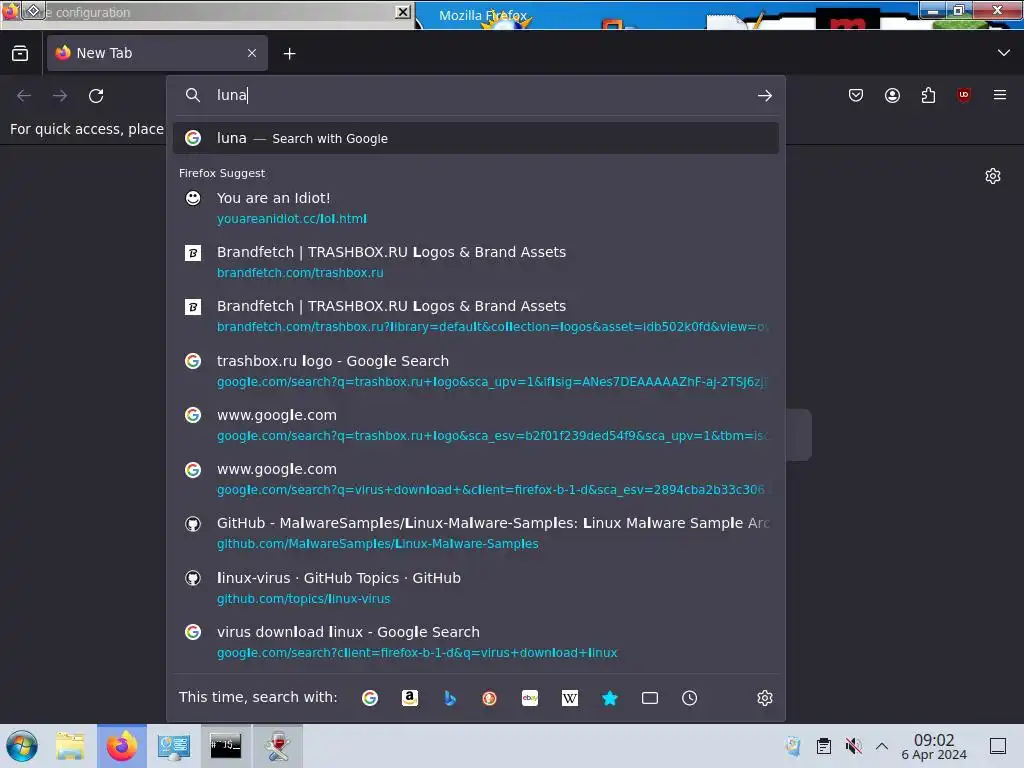This screenshot has height=768, width=1024.
Task: Search this time with Bing icon
Action: click(449, 698)
